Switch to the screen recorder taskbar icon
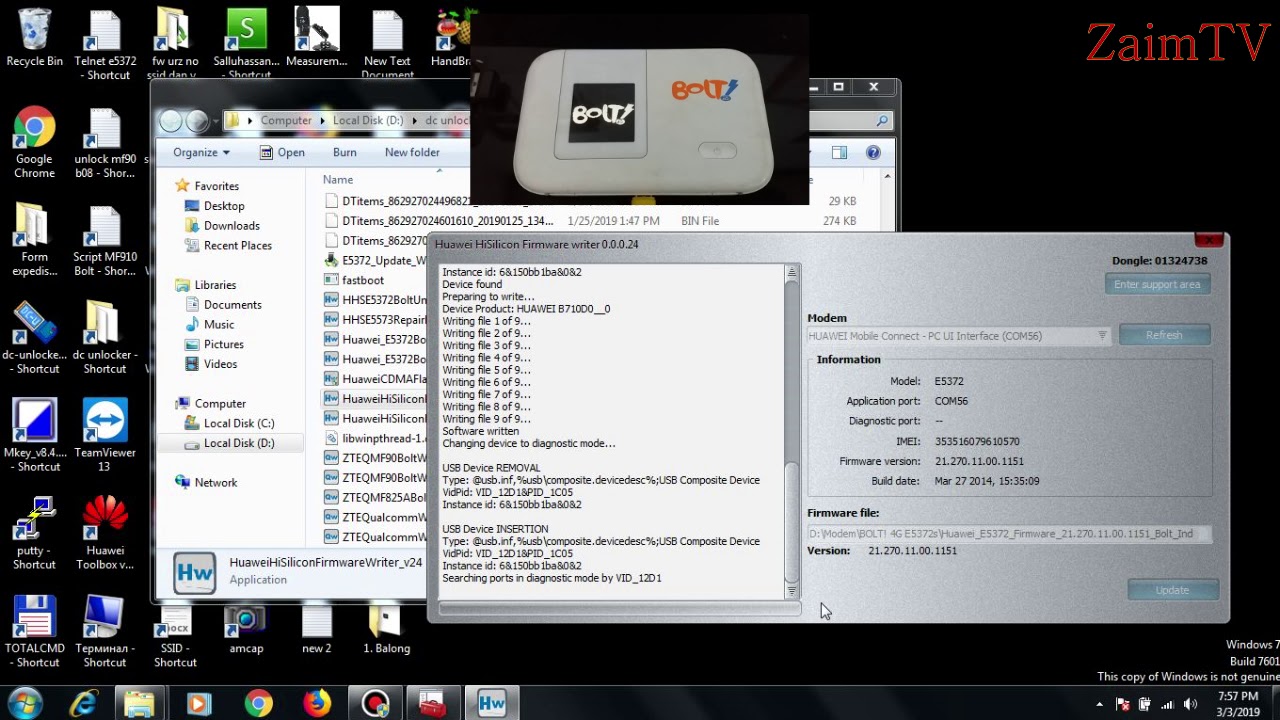Viewport: 1280px width, 720px height. (375, 704)
